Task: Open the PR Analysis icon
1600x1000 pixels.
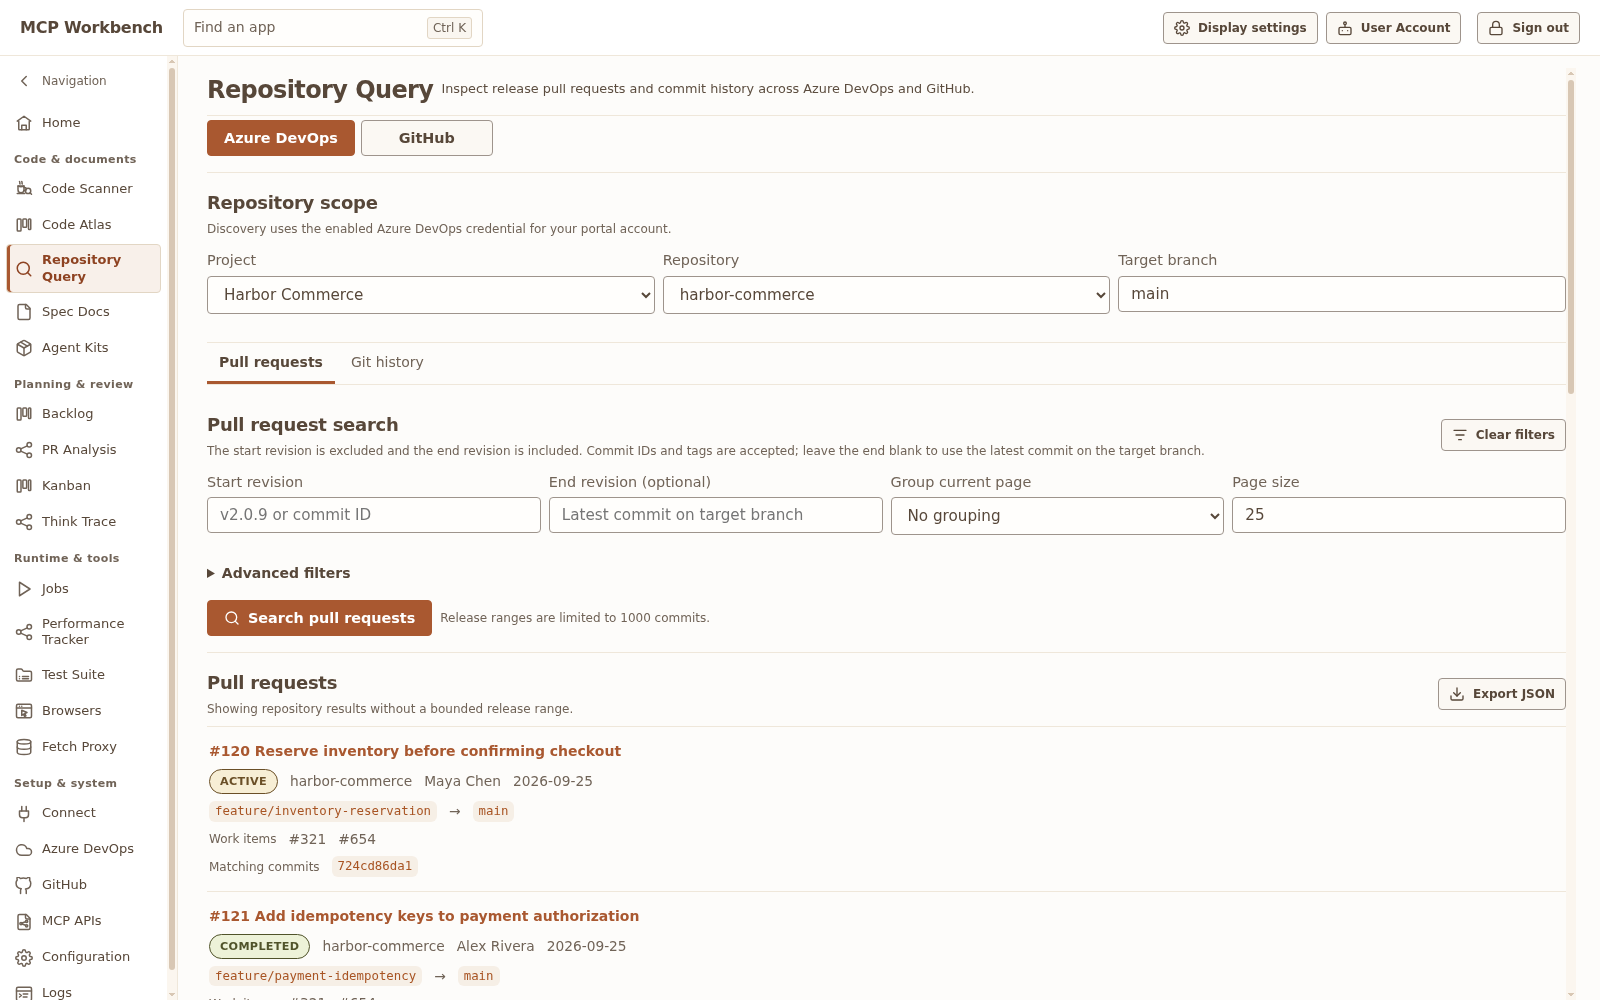Action: click(24, 450)
